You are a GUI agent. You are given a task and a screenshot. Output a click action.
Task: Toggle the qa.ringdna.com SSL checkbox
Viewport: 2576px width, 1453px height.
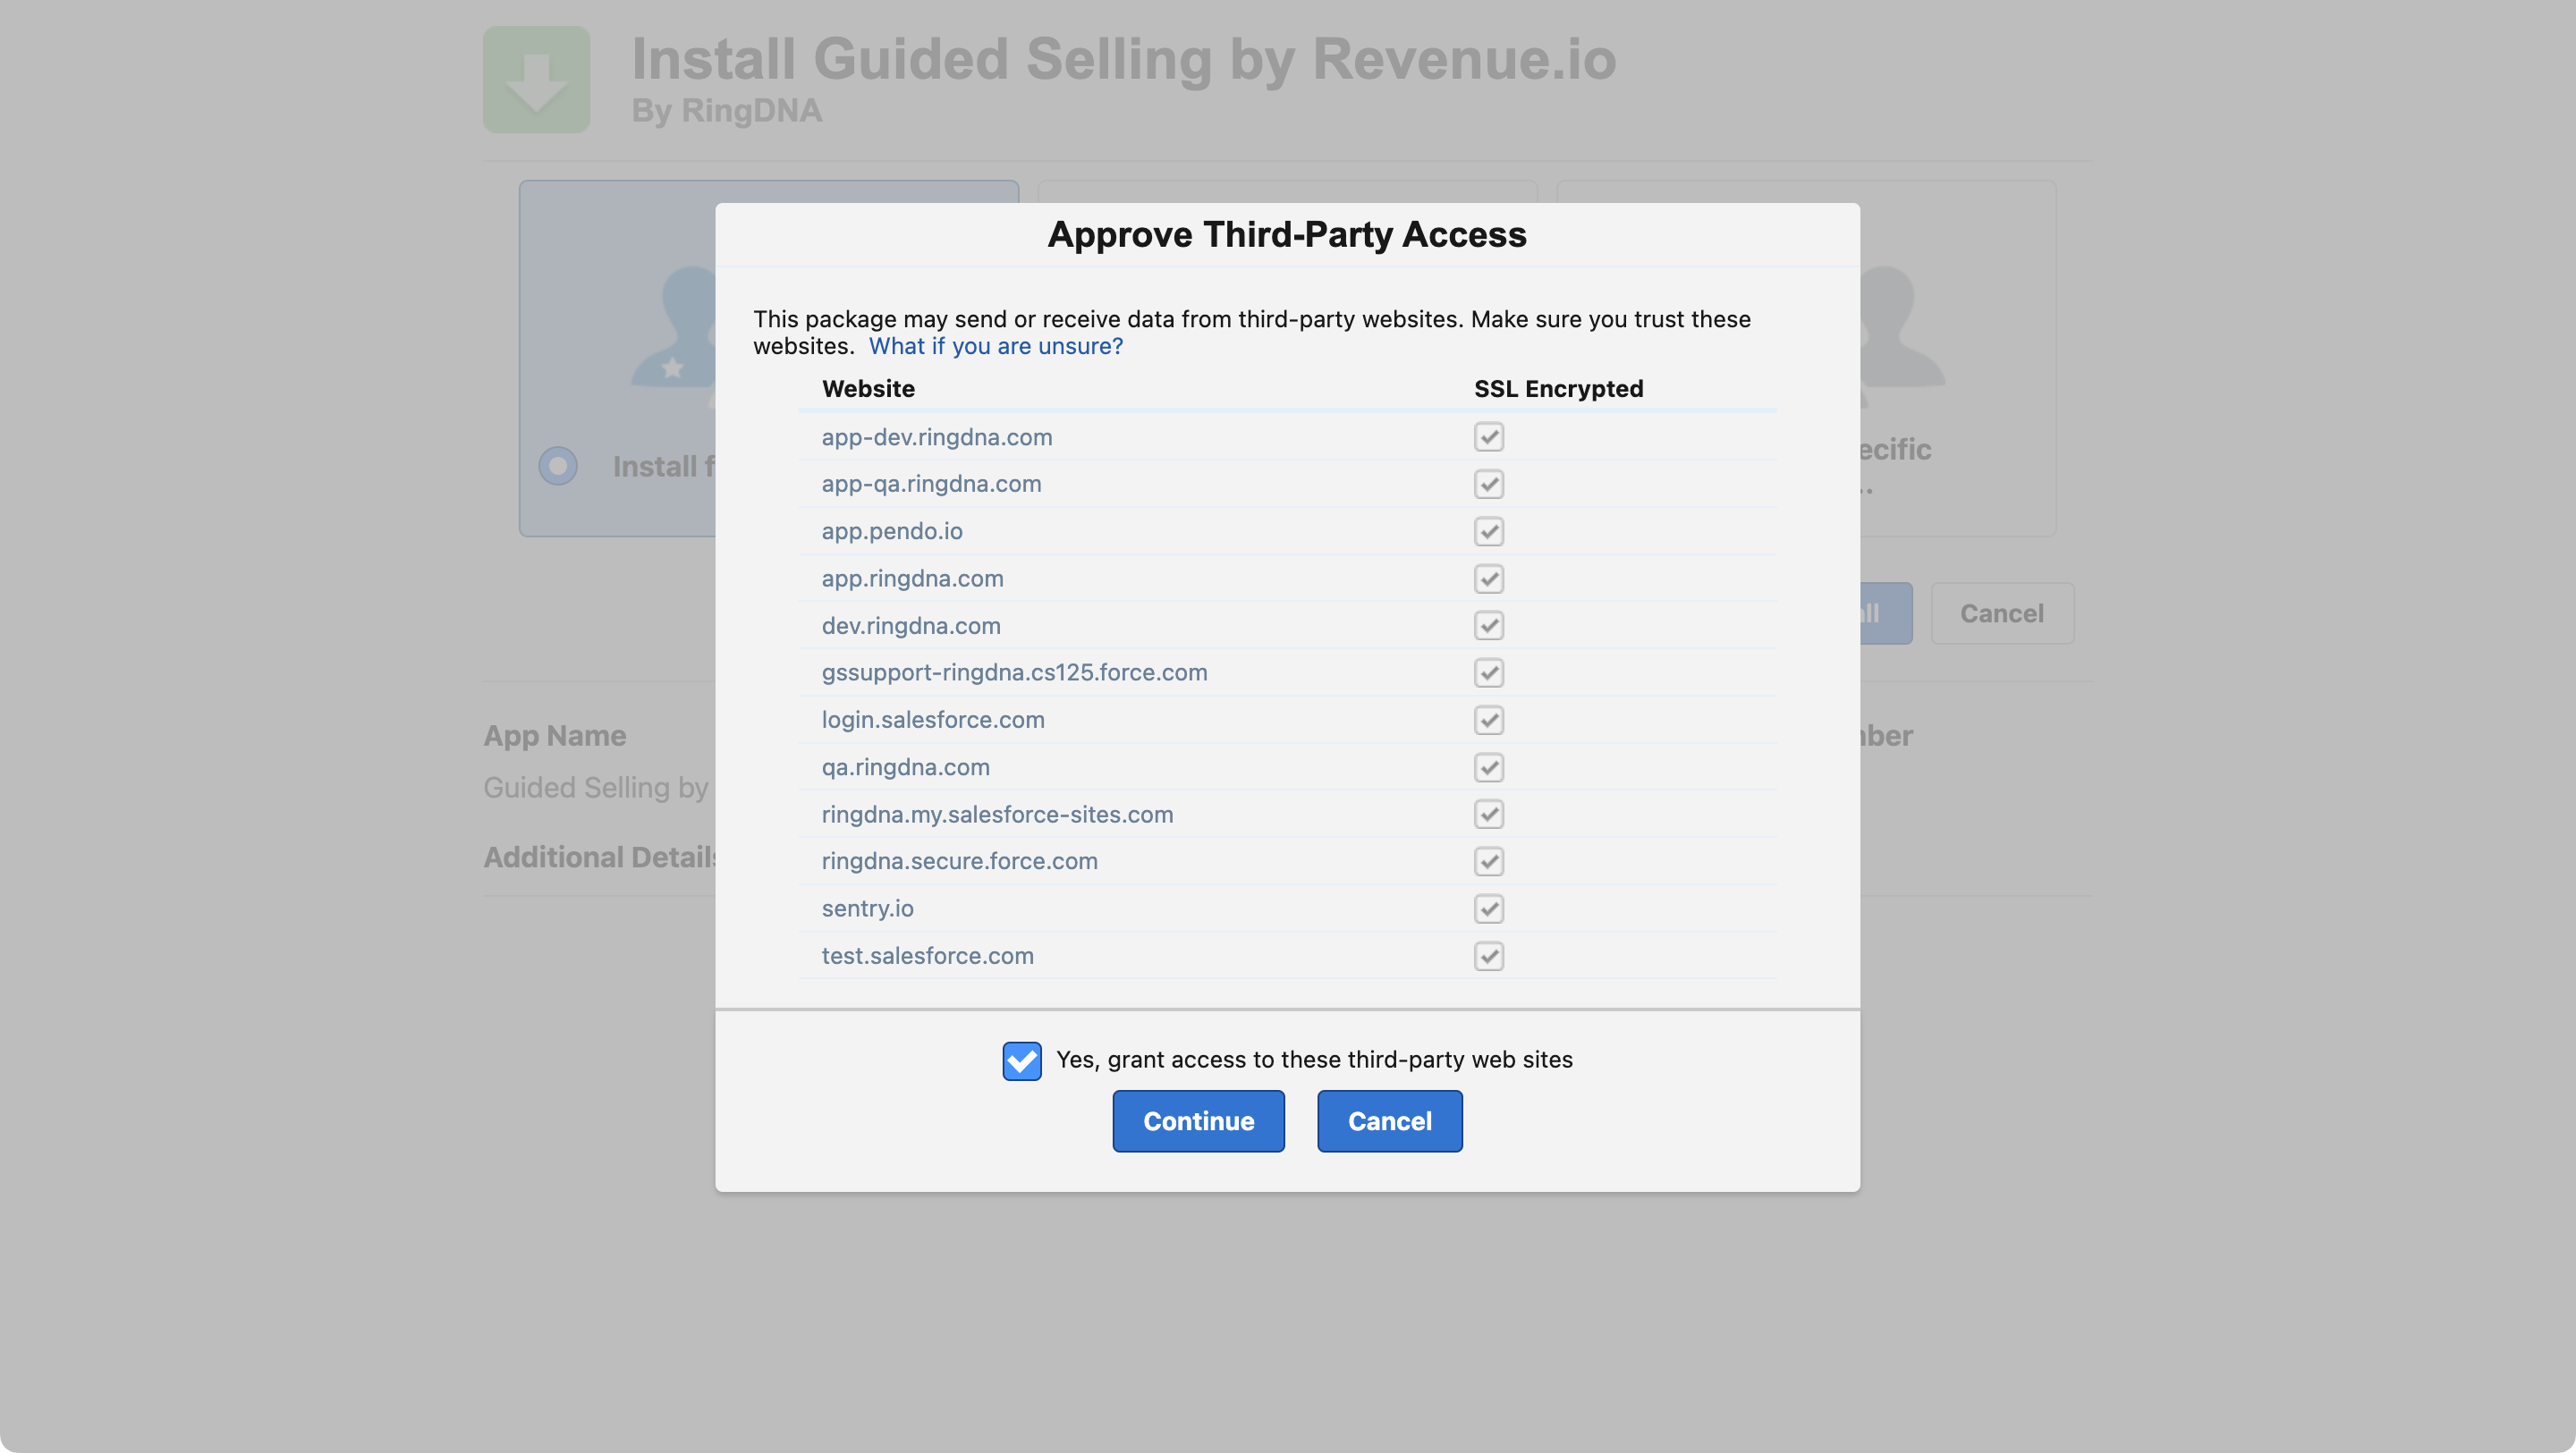pyautogui.click(x=1488, y=767)
